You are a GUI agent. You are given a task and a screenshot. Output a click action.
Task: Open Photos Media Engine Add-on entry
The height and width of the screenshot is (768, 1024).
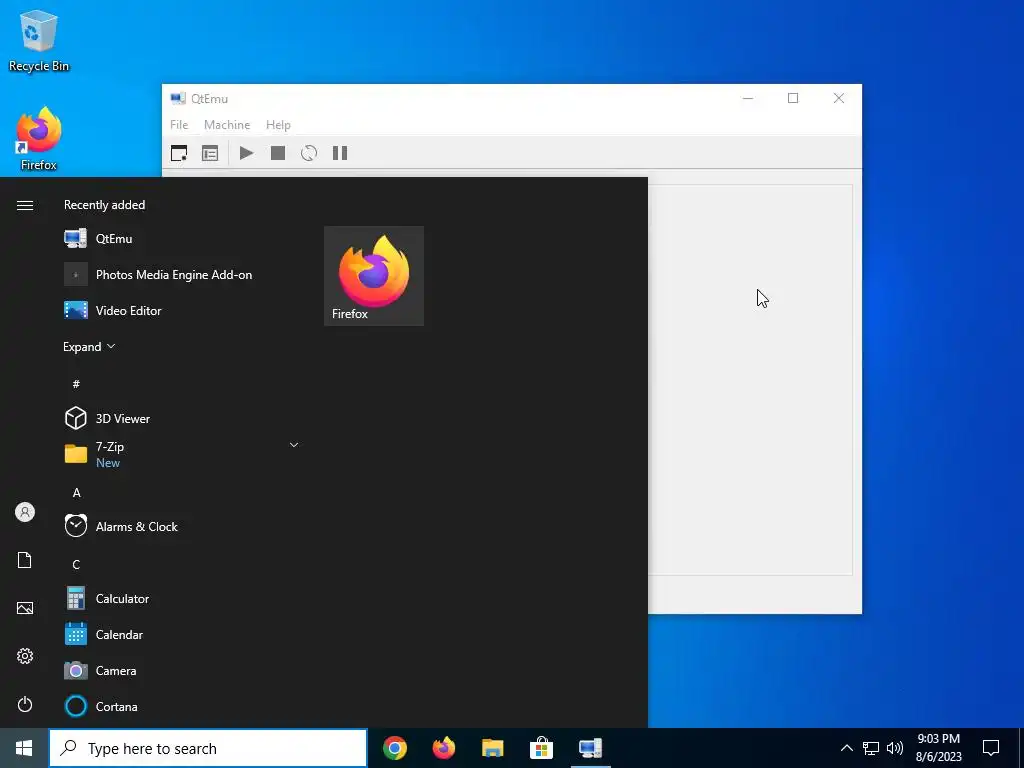183,274
